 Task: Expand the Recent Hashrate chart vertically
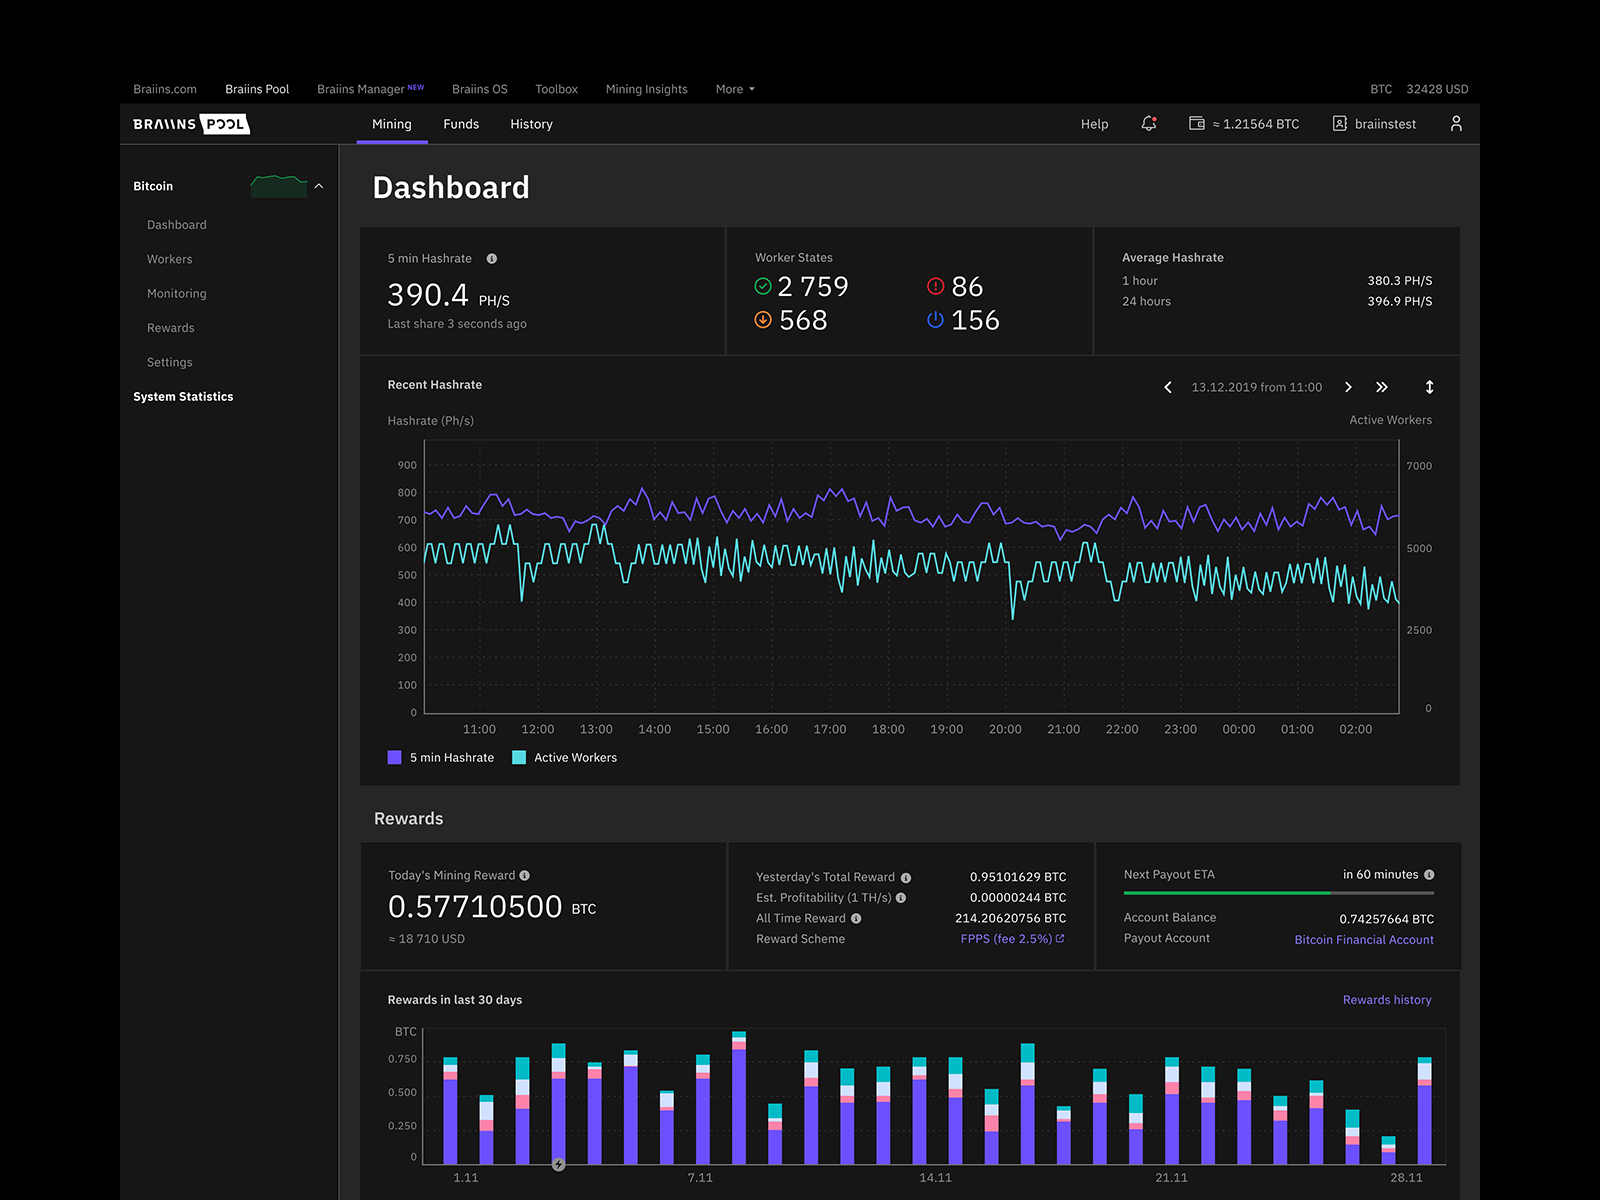click(1430, 387)
